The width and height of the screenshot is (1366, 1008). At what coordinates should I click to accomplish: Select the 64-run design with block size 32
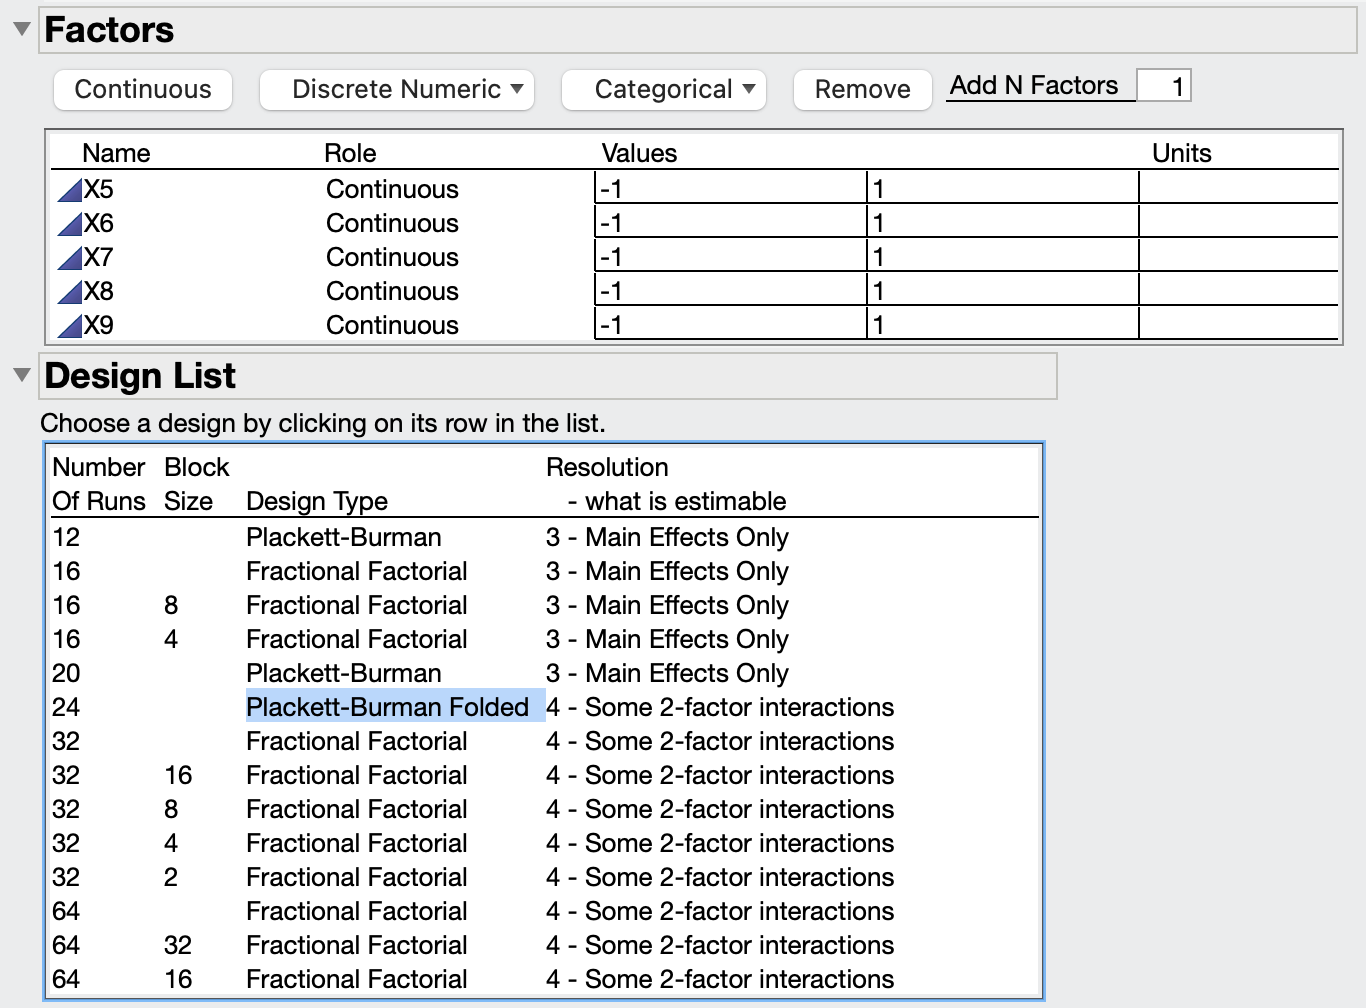[356, 945]
